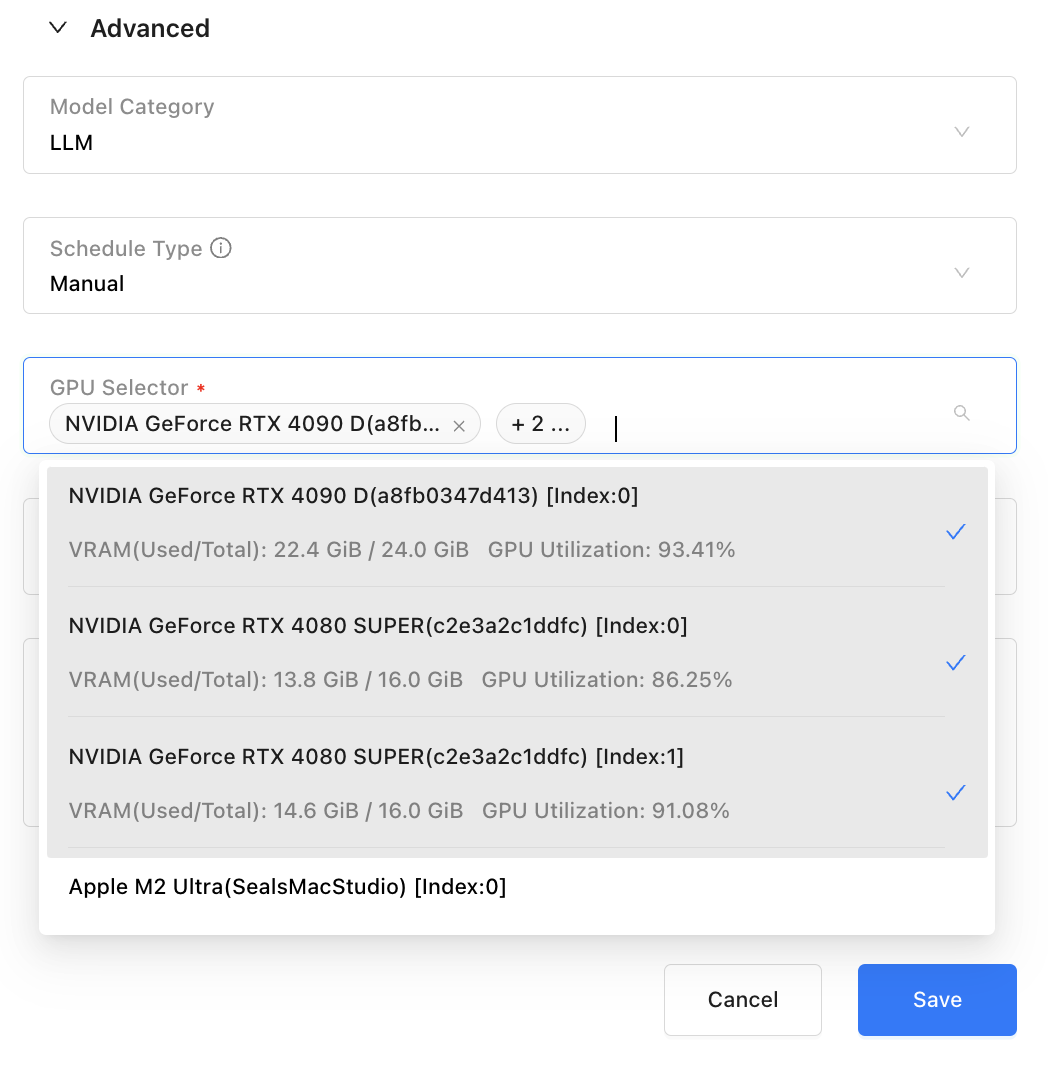Click the Advanced section heading
Screen dimensions: 1048x1074
coord(150,28)
